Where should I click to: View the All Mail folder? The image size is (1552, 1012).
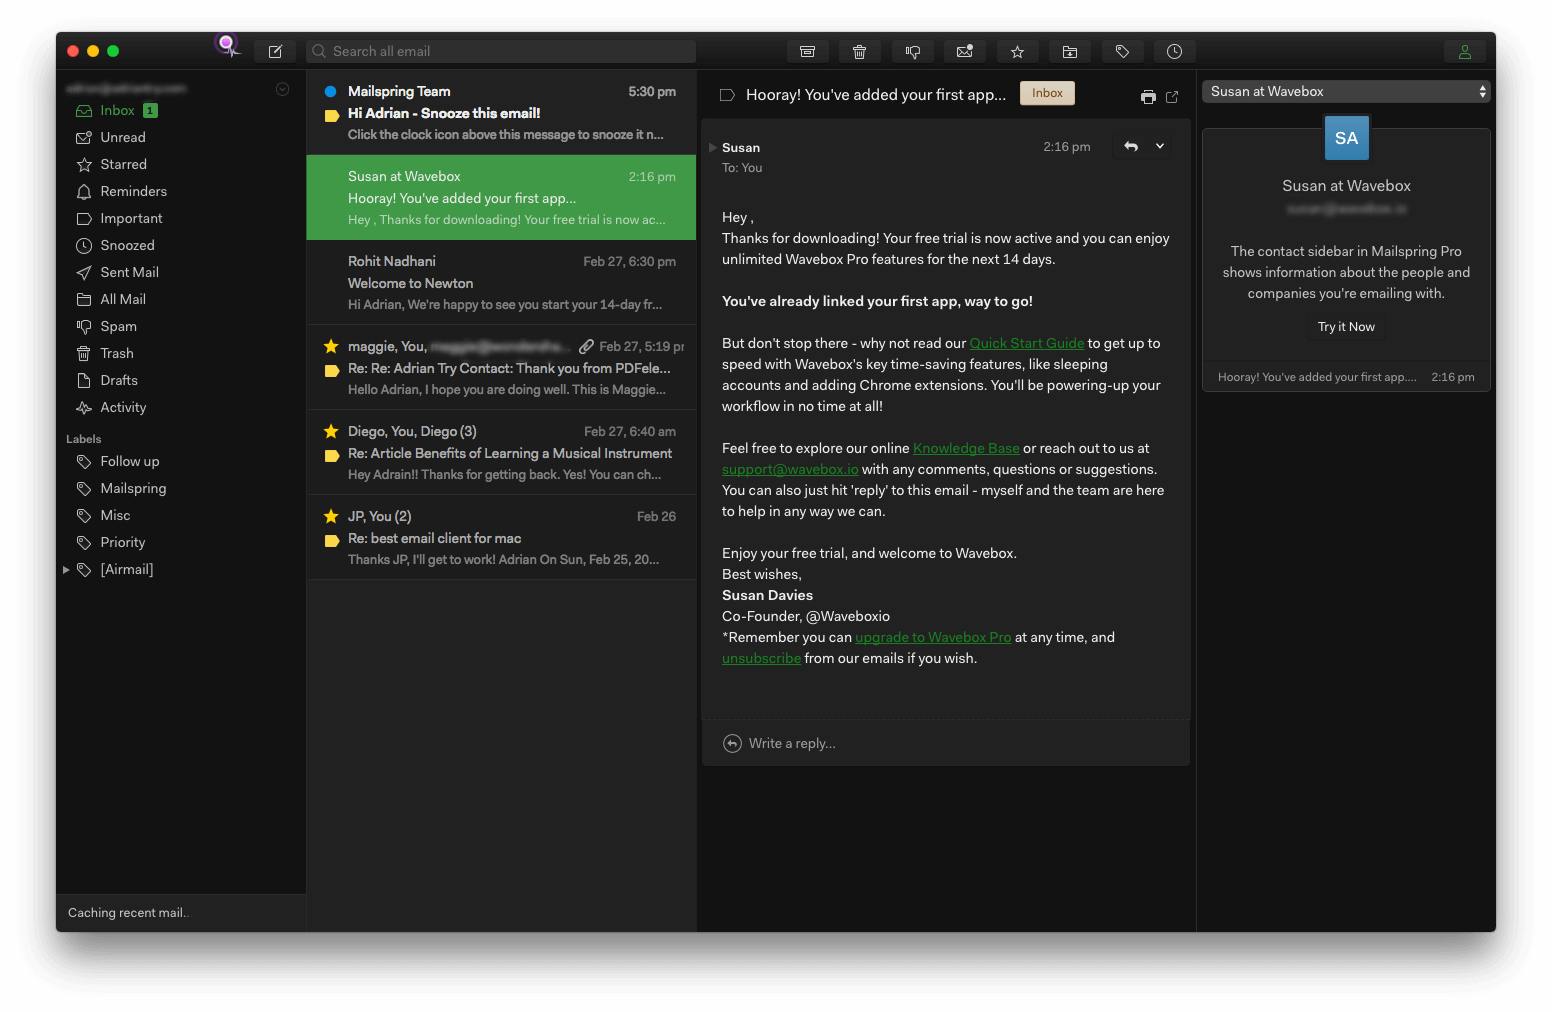[x=123, y=299]
